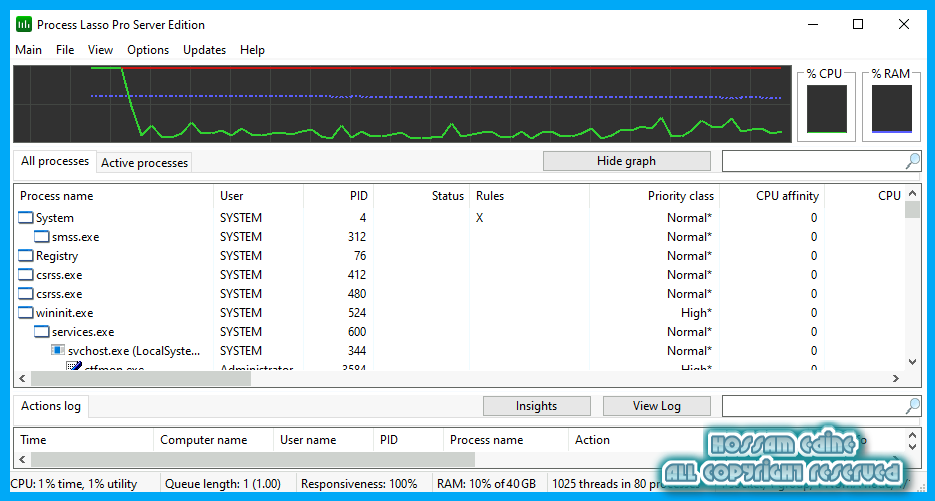The width and height of the screenshot is (935, 501).
Task: Select the services.exe process row
Action: (459, 332)
